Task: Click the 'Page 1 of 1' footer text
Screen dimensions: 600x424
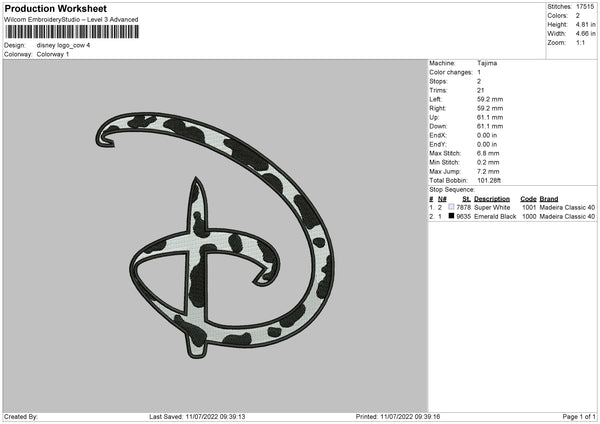Action: (x=579, y=417)
